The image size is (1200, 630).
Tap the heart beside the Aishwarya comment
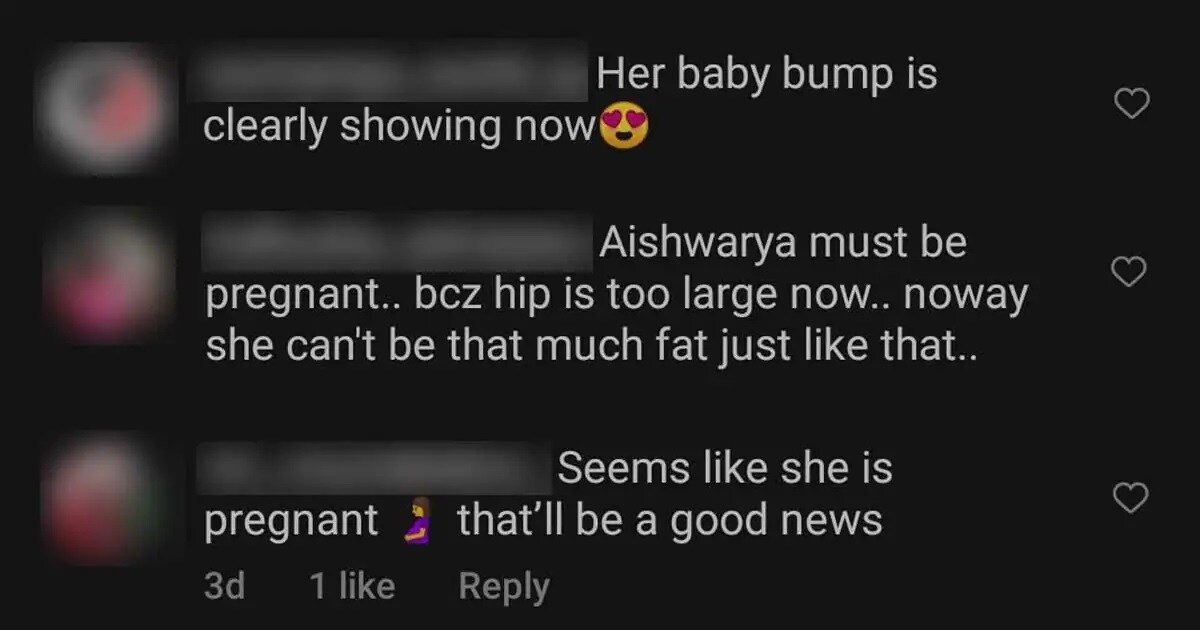(1131, 271)
